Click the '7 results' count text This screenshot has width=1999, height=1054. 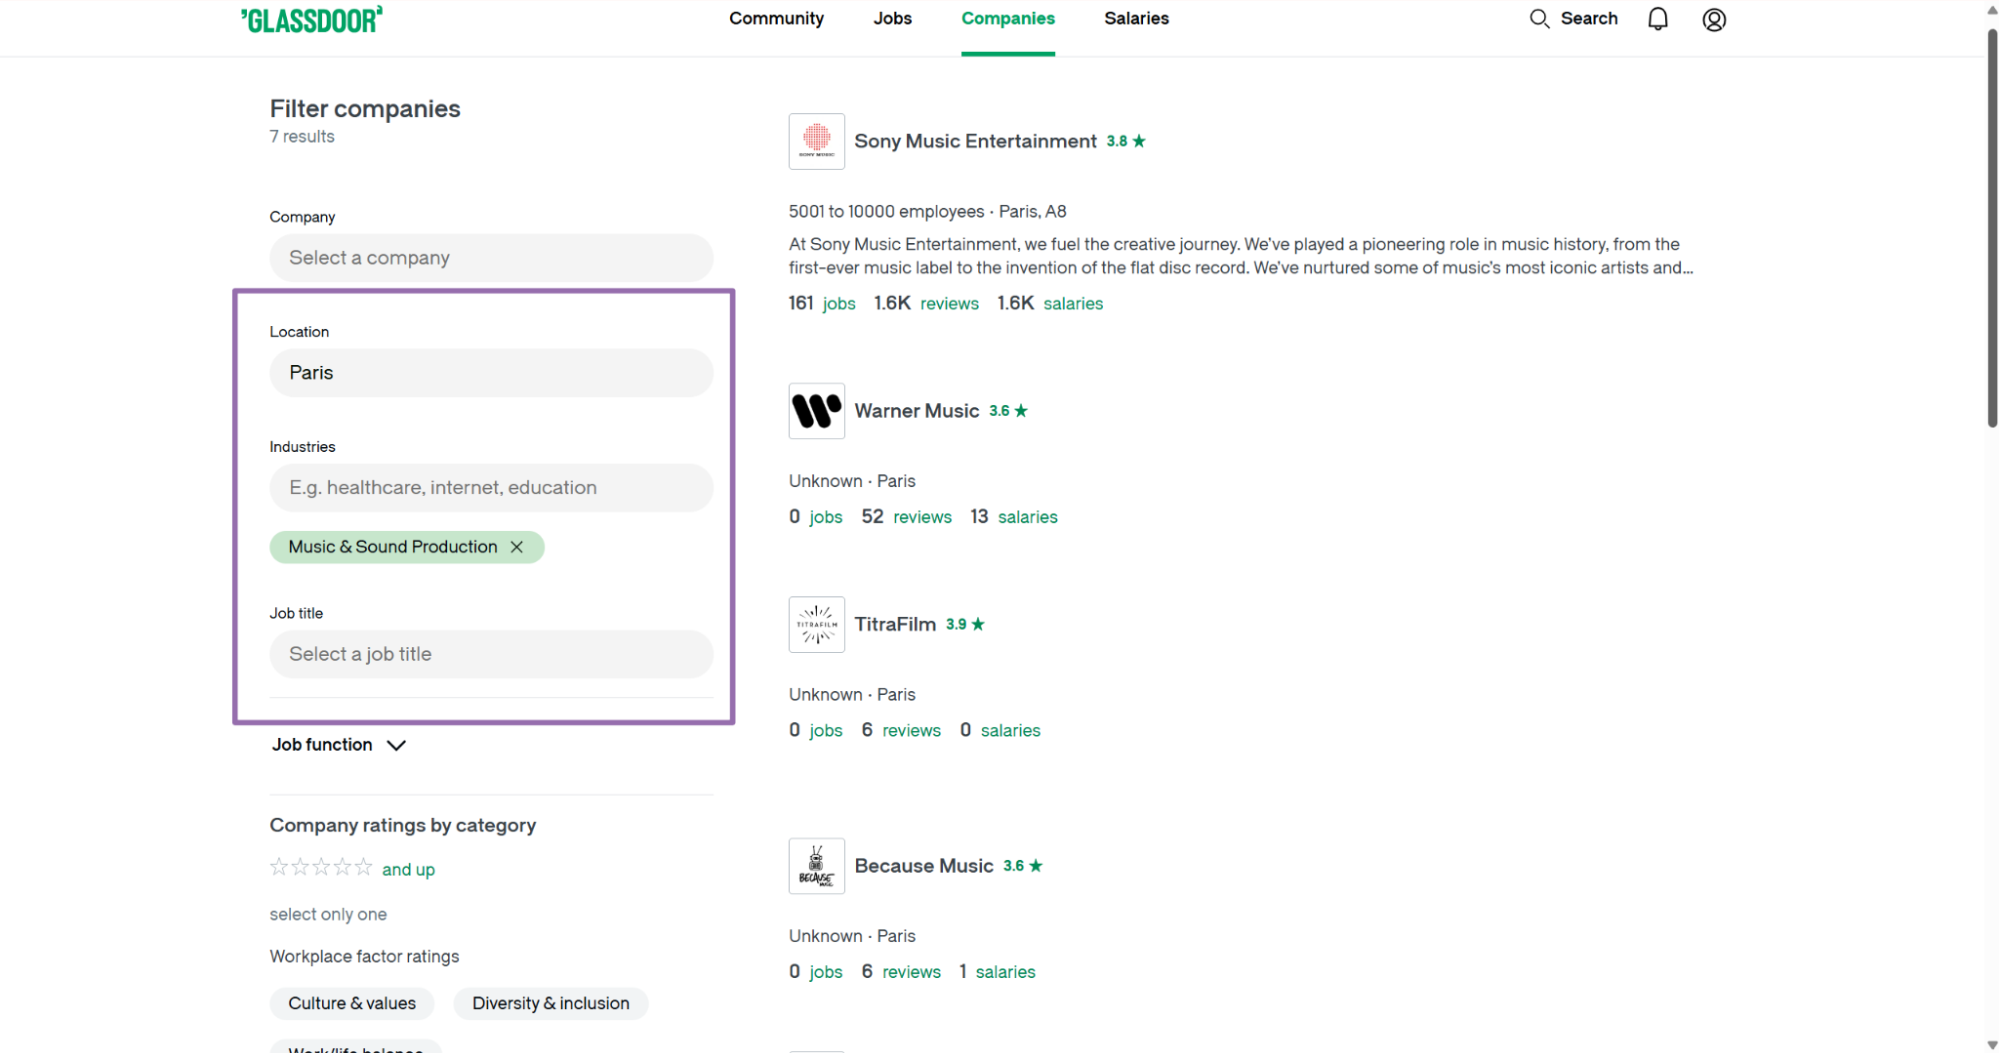(302, 136)
